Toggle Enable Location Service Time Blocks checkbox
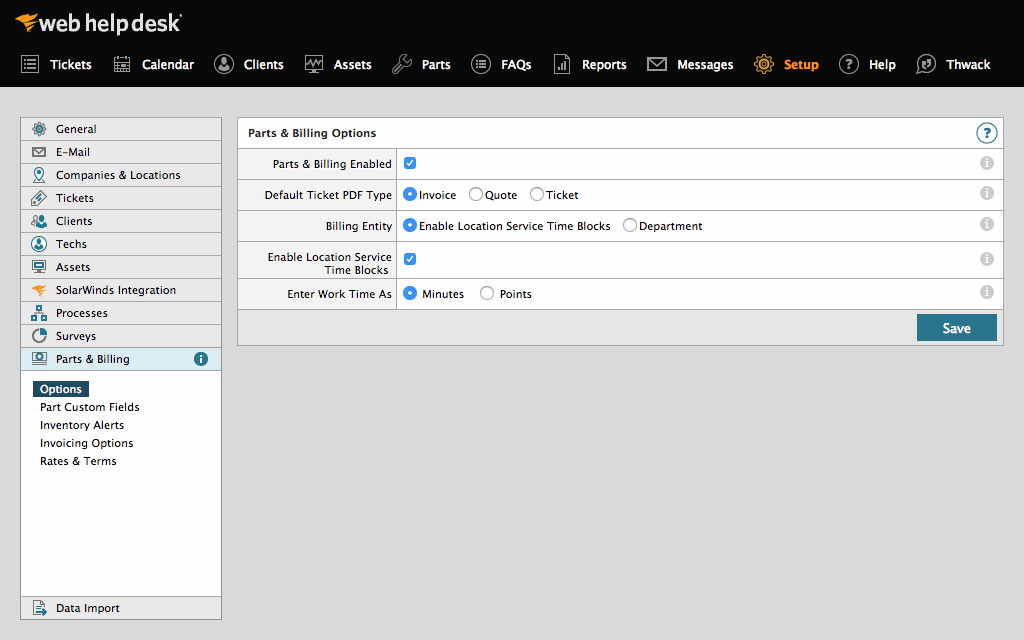The image size is (1024, 640). (409, 258)
